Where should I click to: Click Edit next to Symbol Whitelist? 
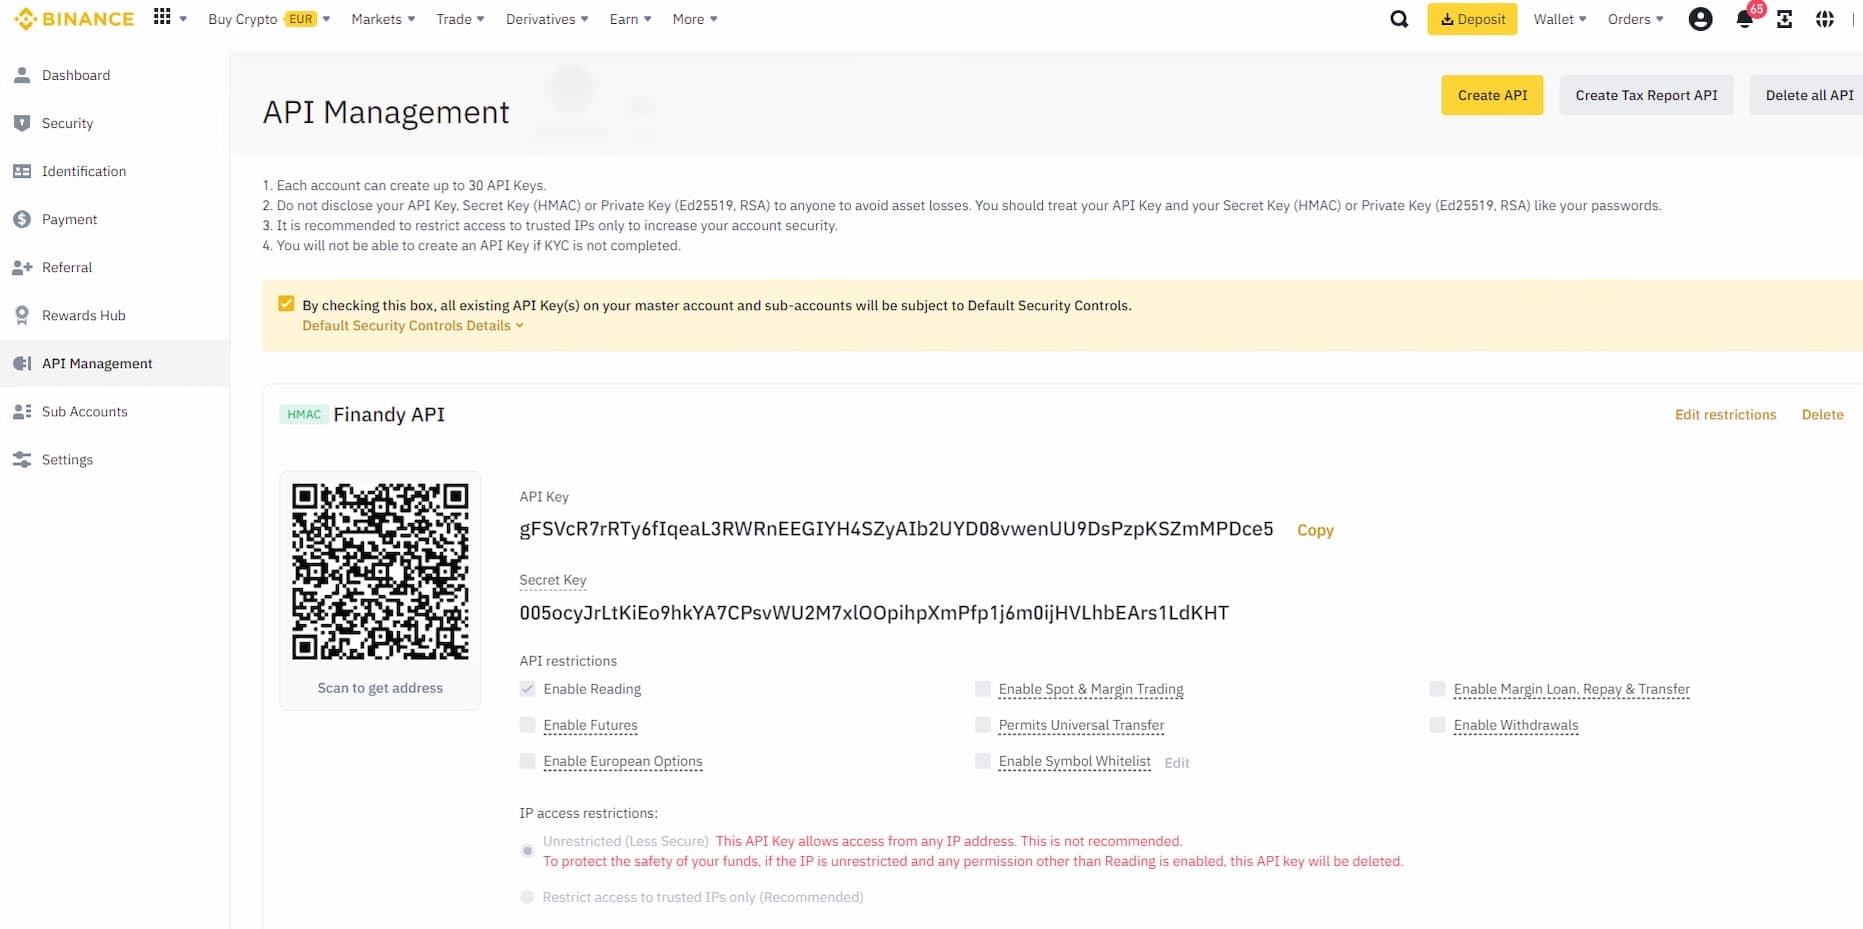[x=1177, y=762]
